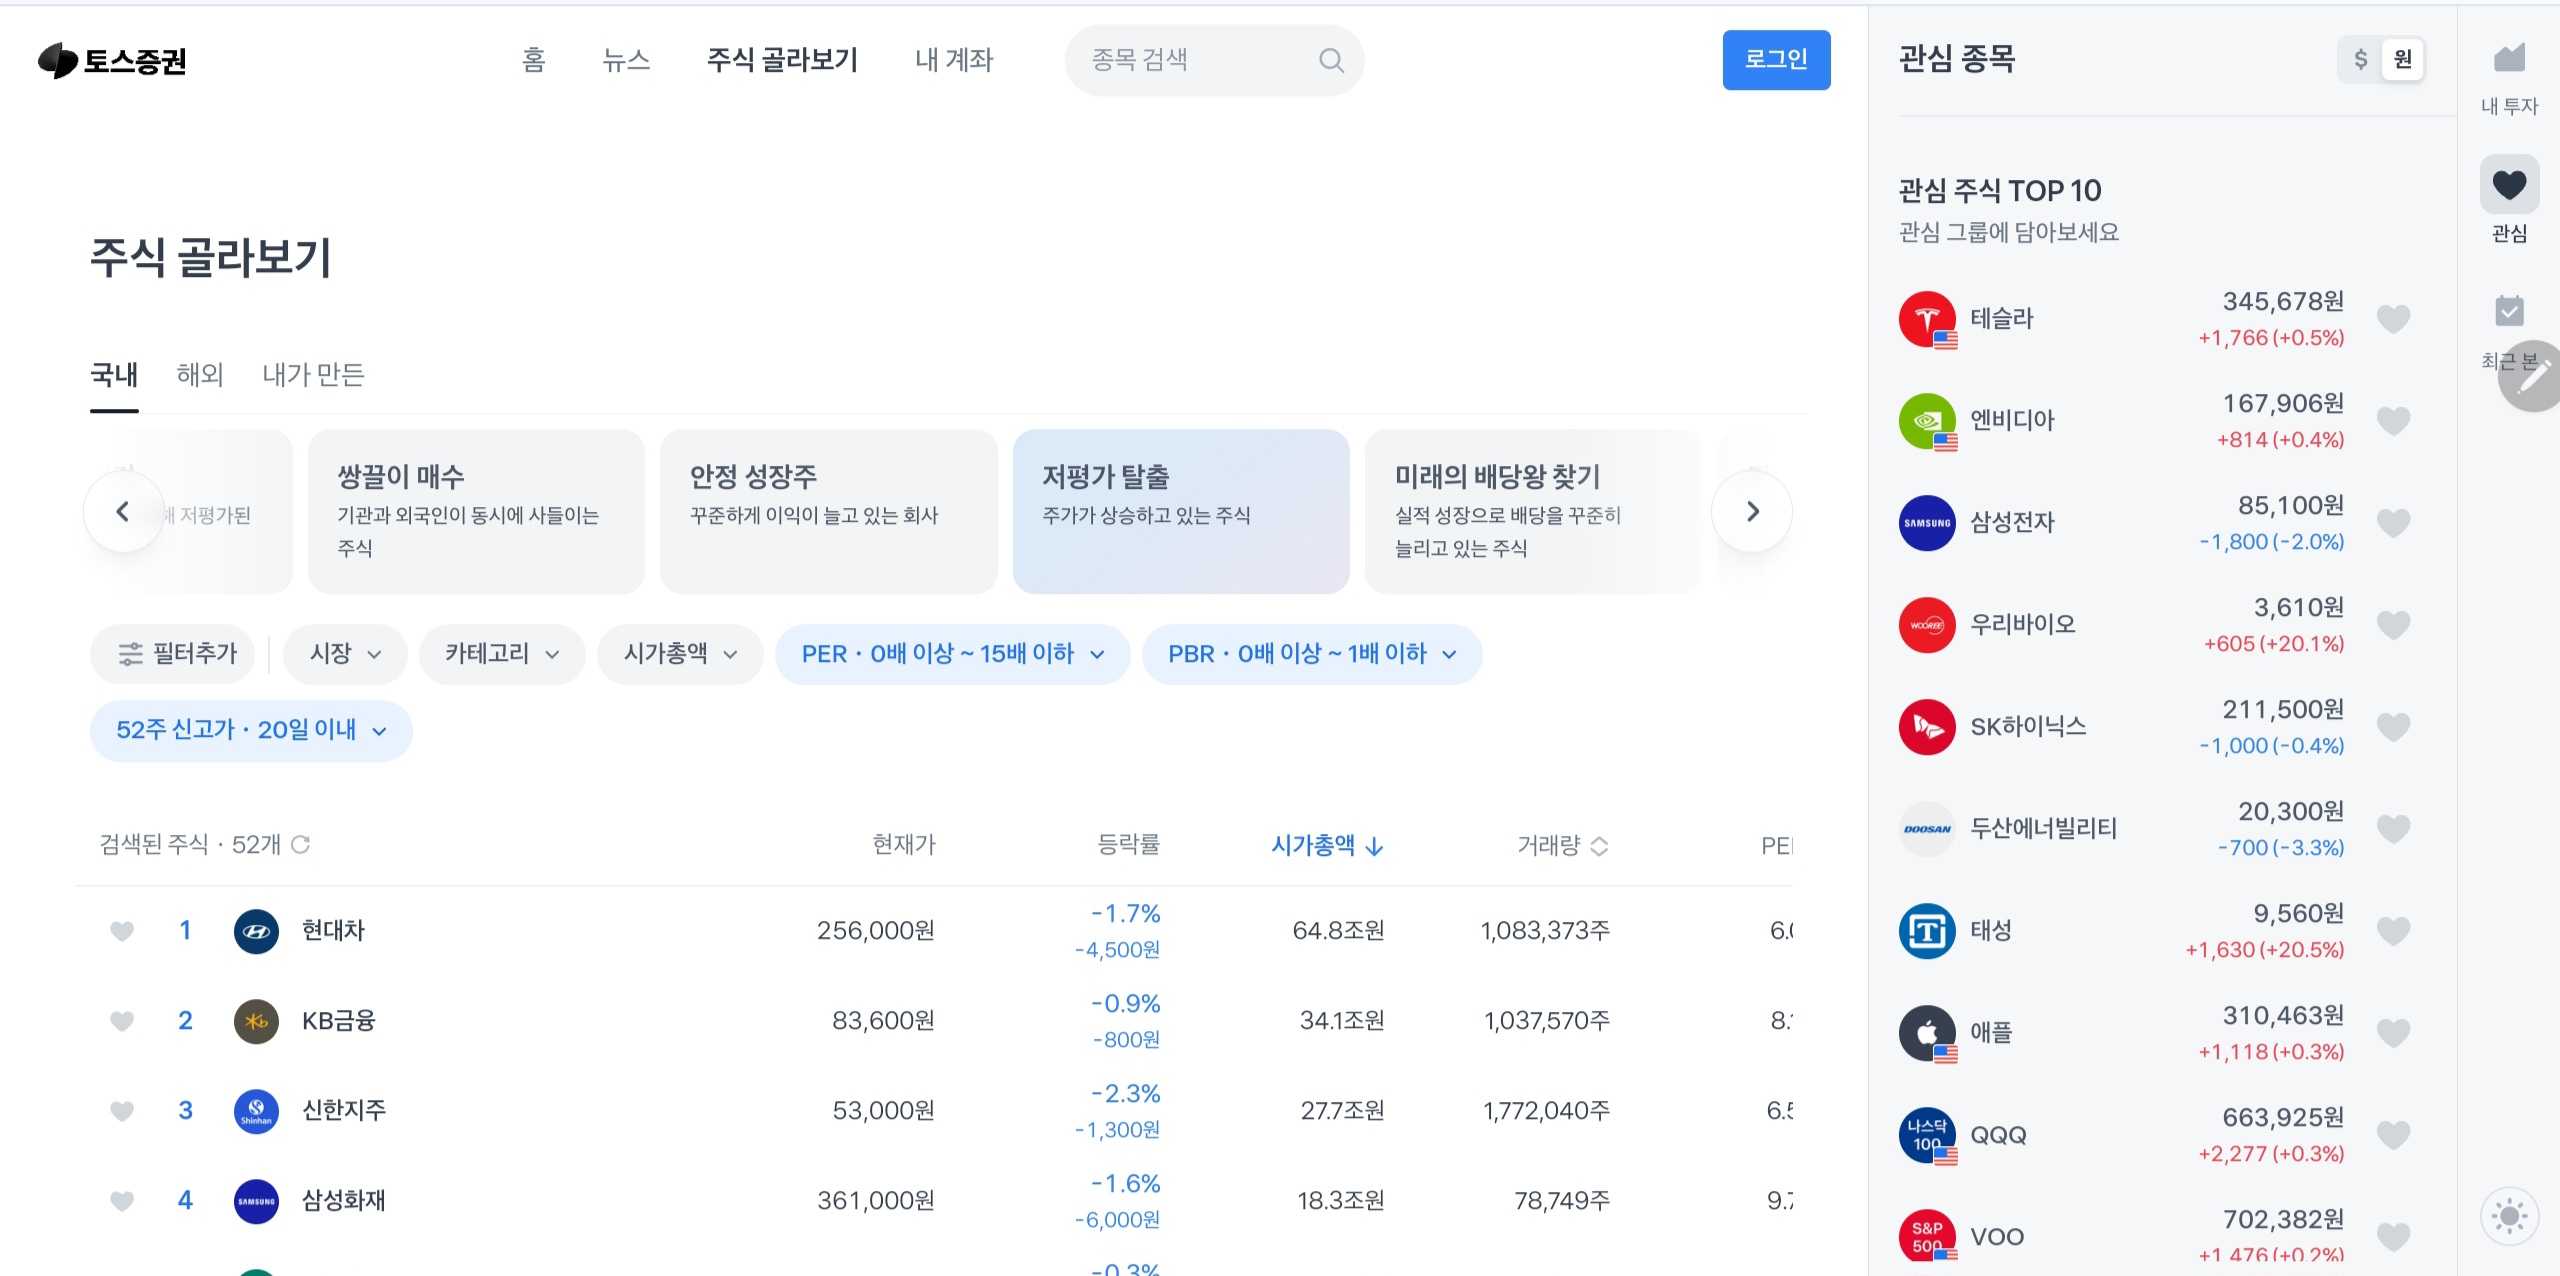The image size is (2560, 1276).
Task: Expand the PER 0배~15배 filter
Action: point(952,654)
